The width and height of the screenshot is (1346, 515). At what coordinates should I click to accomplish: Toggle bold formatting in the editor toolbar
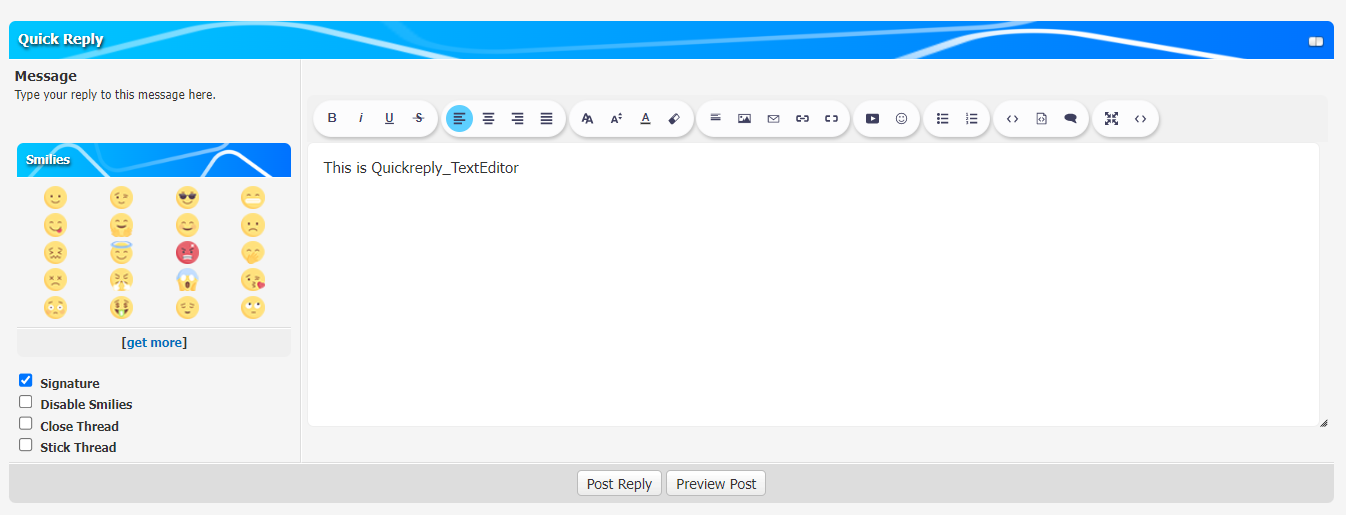pyautogui.click(x=332, y=118)
